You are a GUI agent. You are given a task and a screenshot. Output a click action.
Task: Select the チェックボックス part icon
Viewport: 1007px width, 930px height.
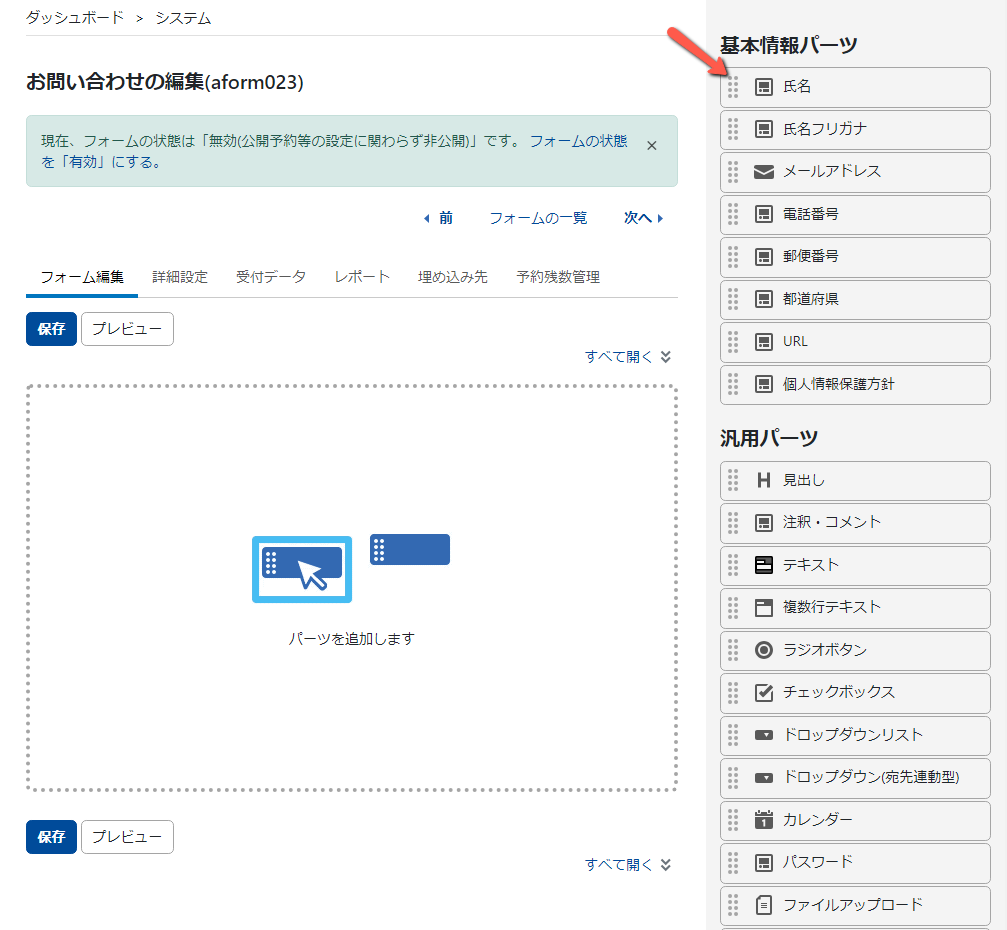coord(762,692)
